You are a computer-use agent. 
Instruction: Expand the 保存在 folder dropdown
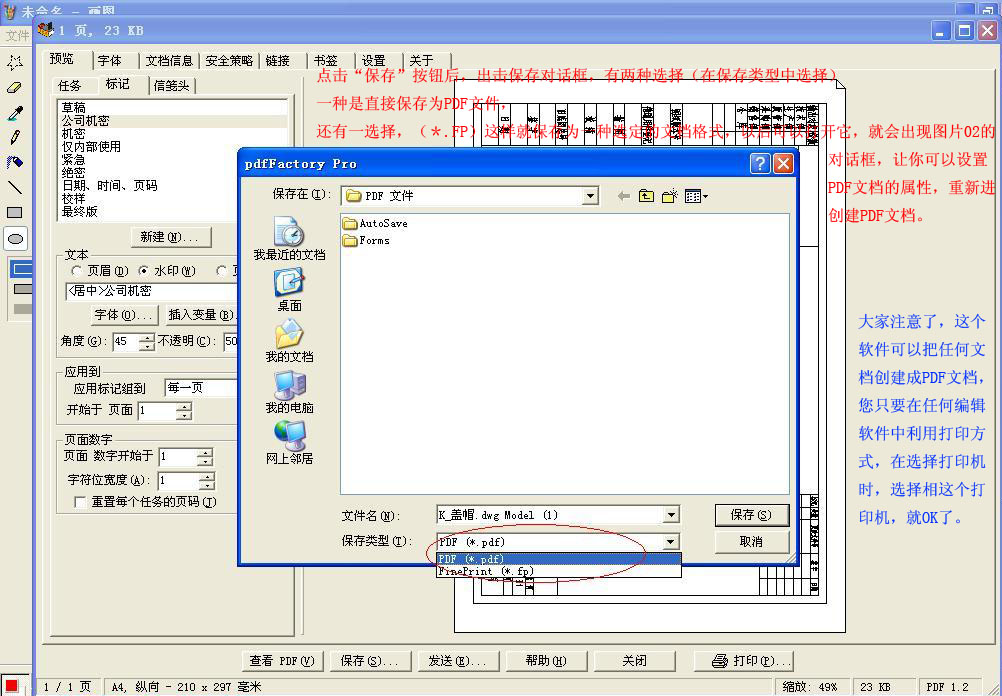coord(590,196)
